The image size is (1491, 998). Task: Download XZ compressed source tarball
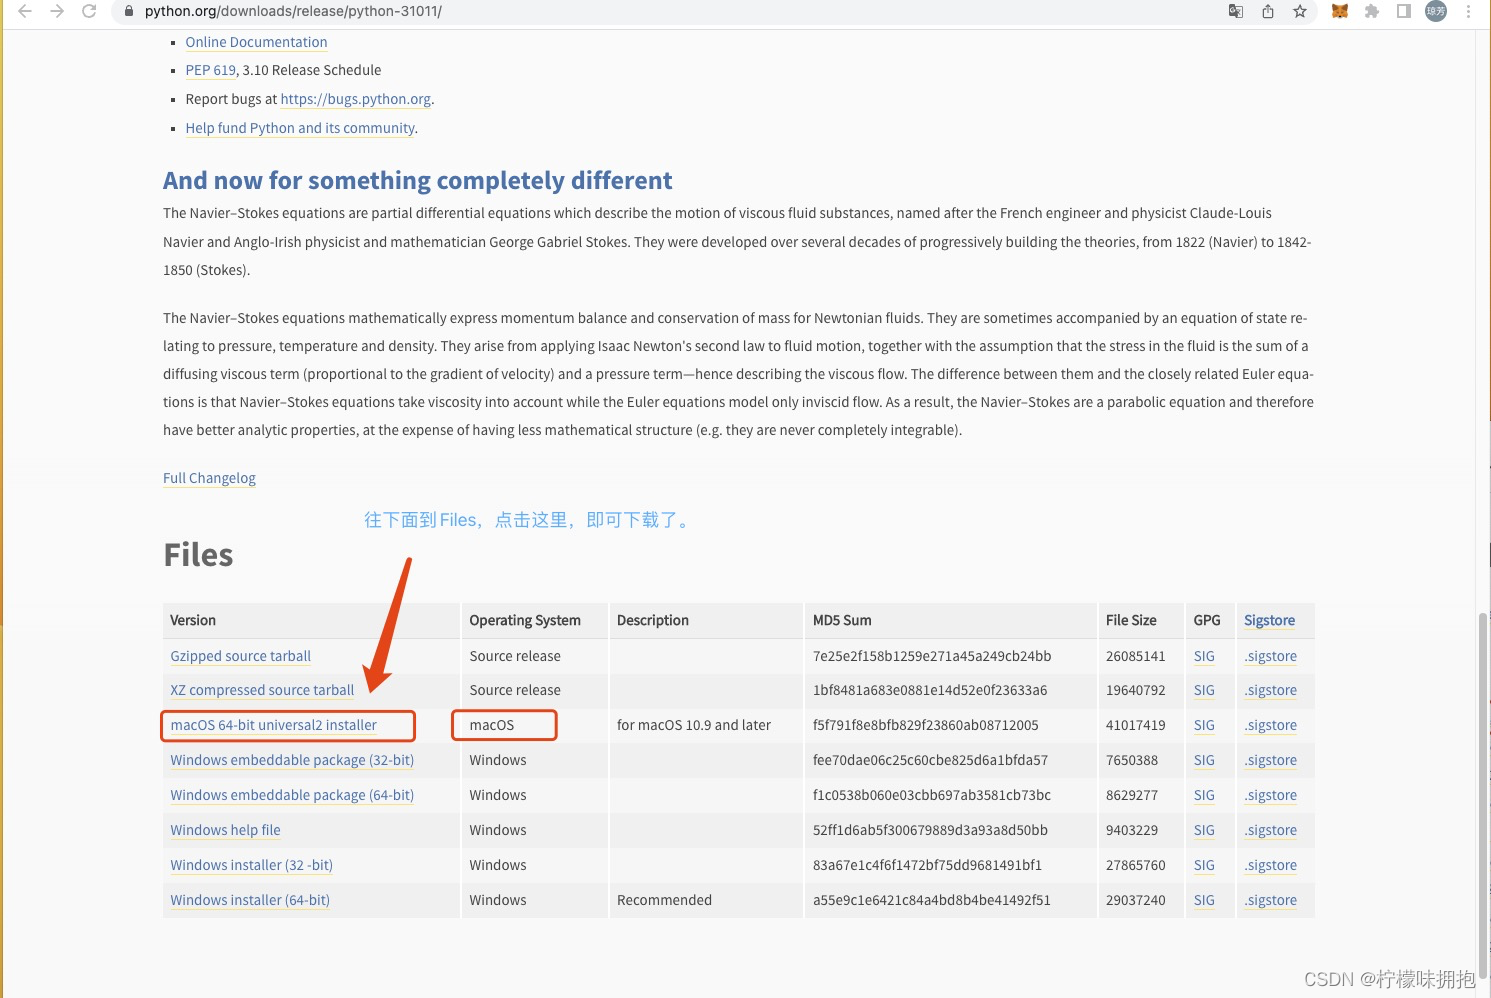(x=262, y=690)
